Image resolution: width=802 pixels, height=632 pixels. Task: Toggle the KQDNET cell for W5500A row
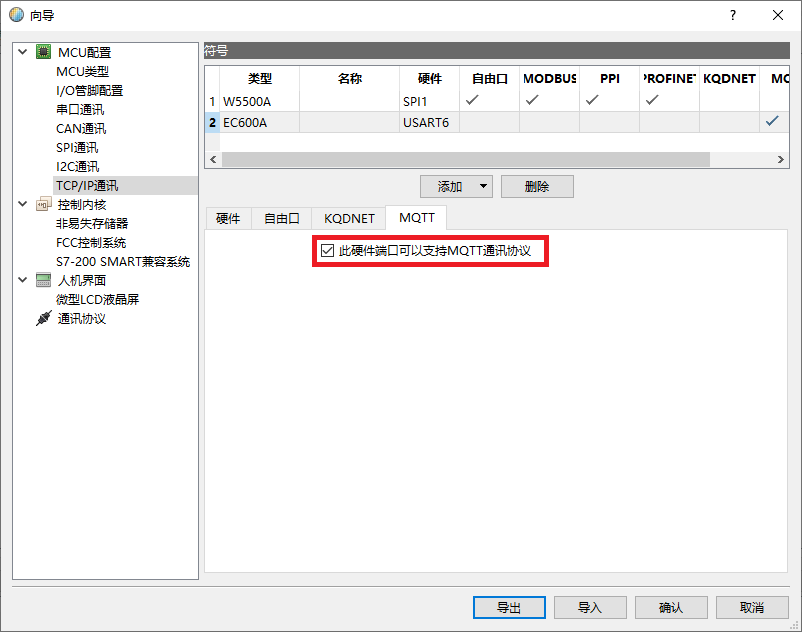[729, 101]
